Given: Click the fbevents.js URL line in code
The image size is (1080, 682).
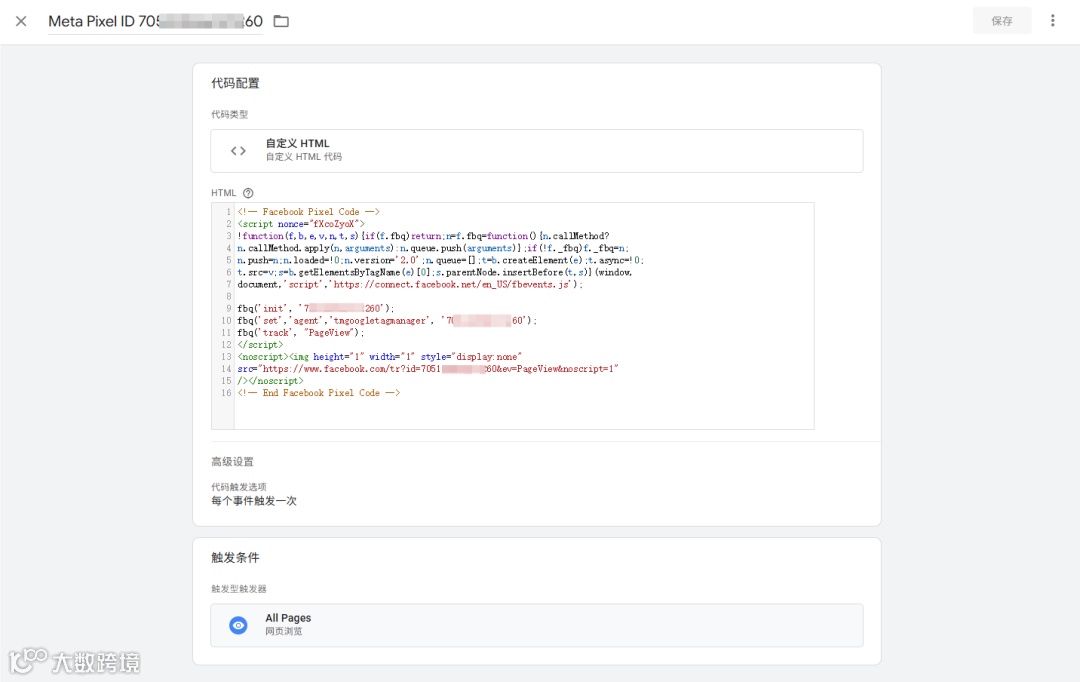Looking at the screenshot, I should 410,285.
